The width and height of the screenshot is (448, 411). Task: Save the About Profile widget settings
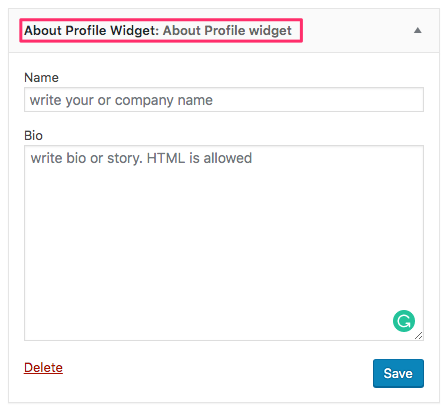click(x=398, y=373)
